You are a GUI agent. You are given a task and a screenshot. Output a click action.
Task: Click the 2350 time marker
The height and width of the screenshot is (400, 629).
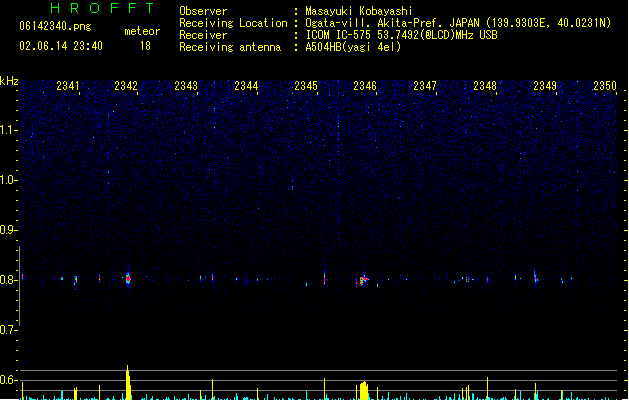pos(605,86)
